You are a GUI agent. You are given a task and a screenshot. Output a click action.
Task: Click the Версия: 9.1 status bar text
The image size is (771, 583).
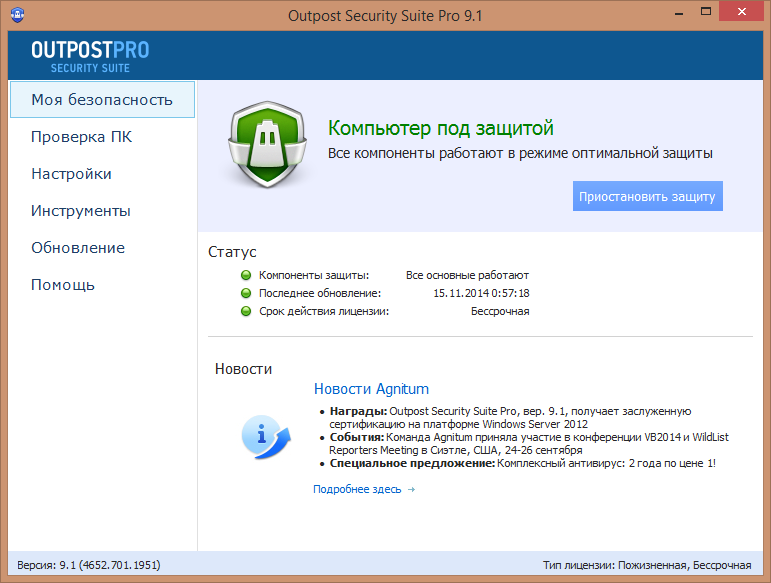pyautogui.click(x=89, y=565)
